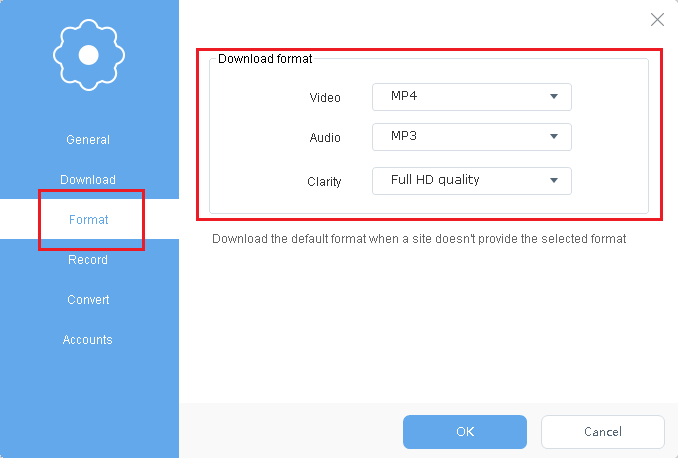Click the arrow on the Video dropdown
Screen dimensions: 678x458
554,96
